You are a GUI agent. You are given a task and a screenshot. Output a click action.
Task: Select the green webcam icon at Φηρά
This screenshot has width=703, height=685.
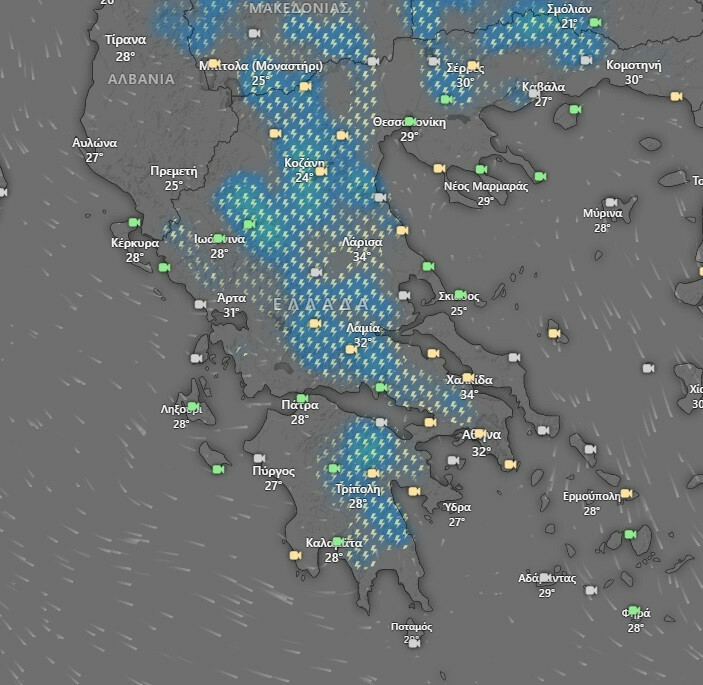633,611
